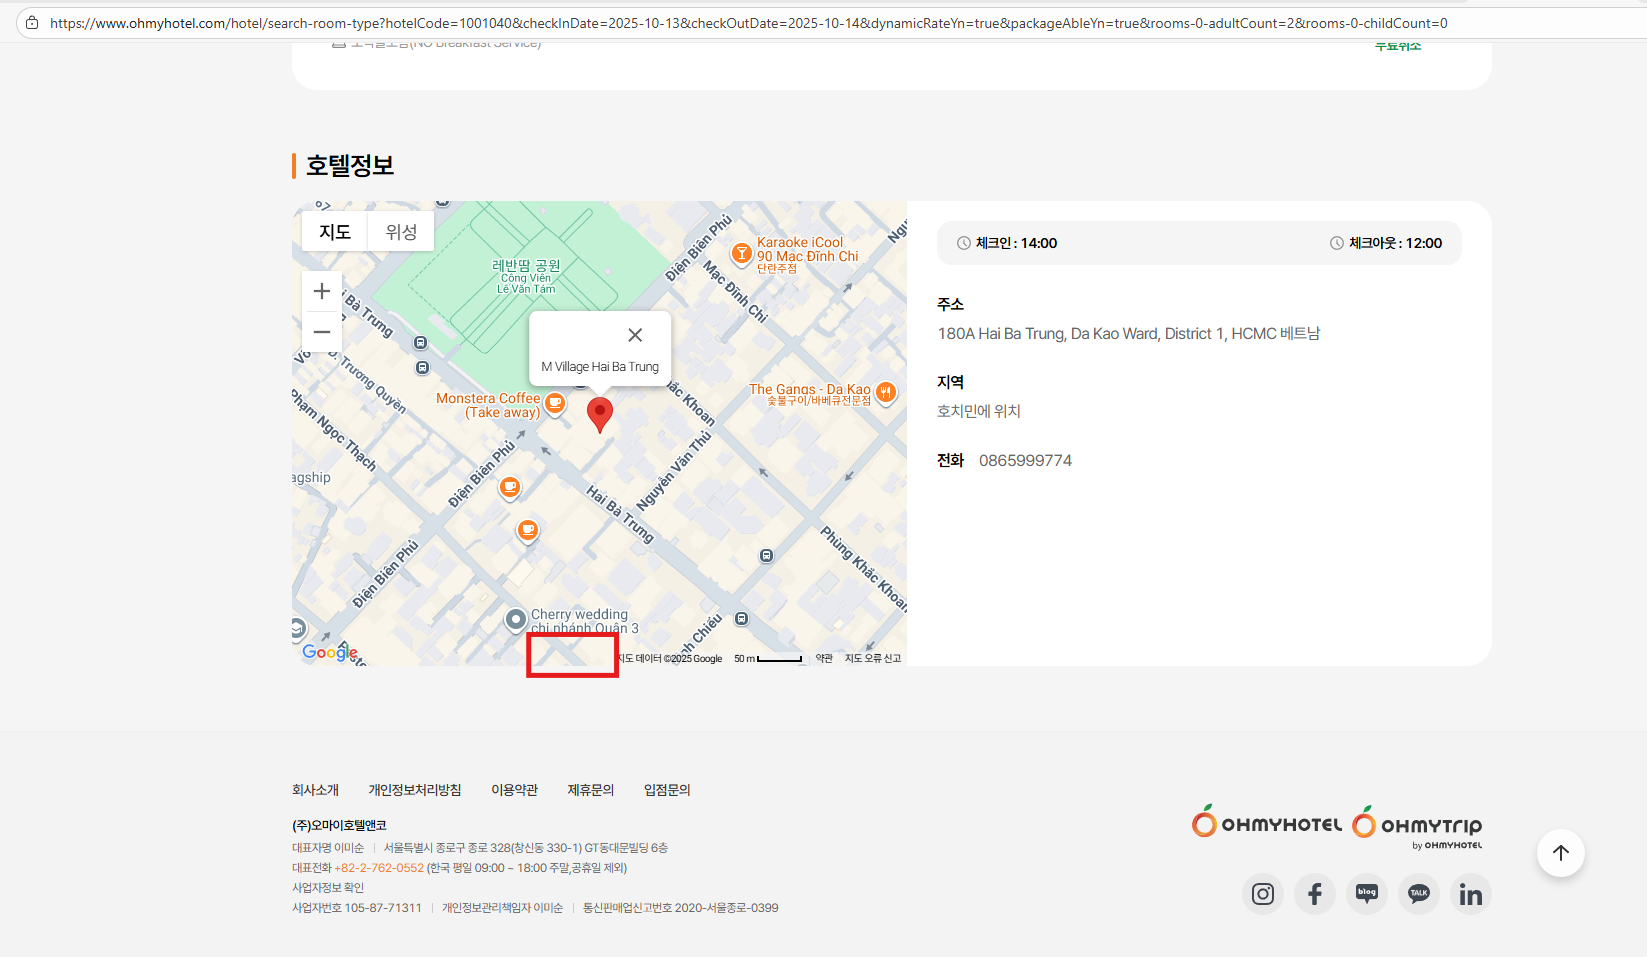This screenshot has width=1647, height=957.
Task: Select the 지도 map view tab
Action: [335, 232]
